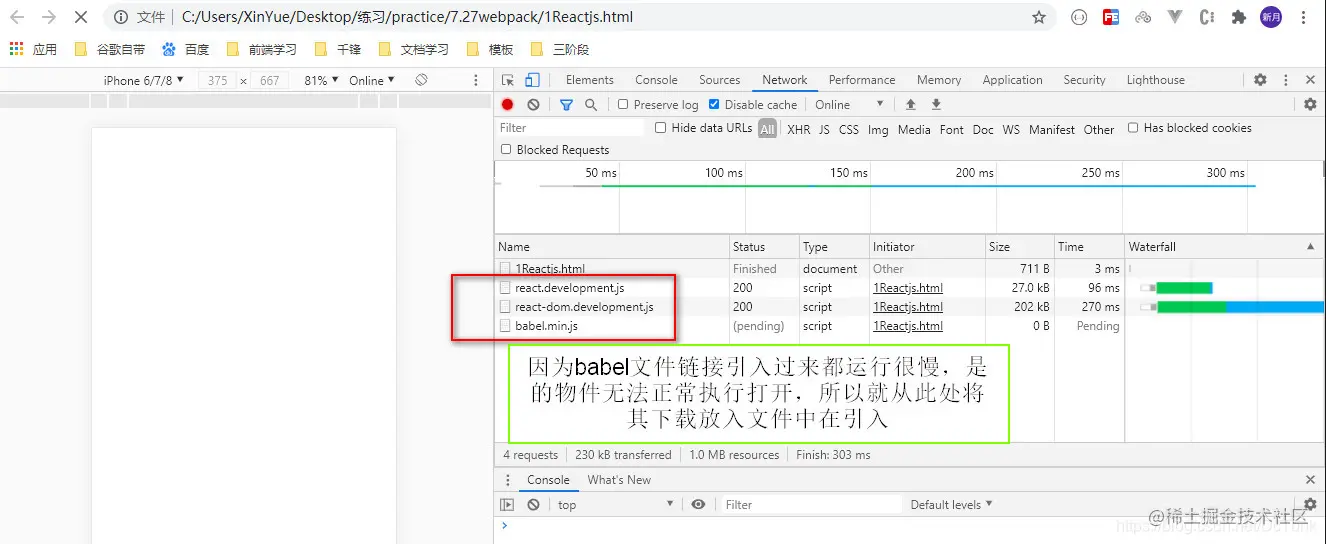
Task: Rotate the device viewport orientation
Action: click(421, 80)
